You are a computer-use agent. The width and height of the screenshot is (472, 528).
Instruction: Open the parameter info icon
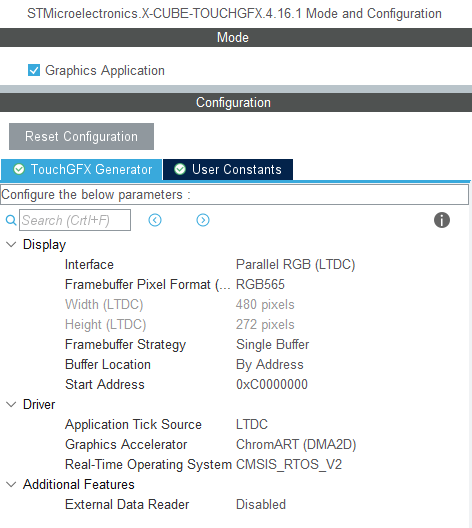point(442,220)
